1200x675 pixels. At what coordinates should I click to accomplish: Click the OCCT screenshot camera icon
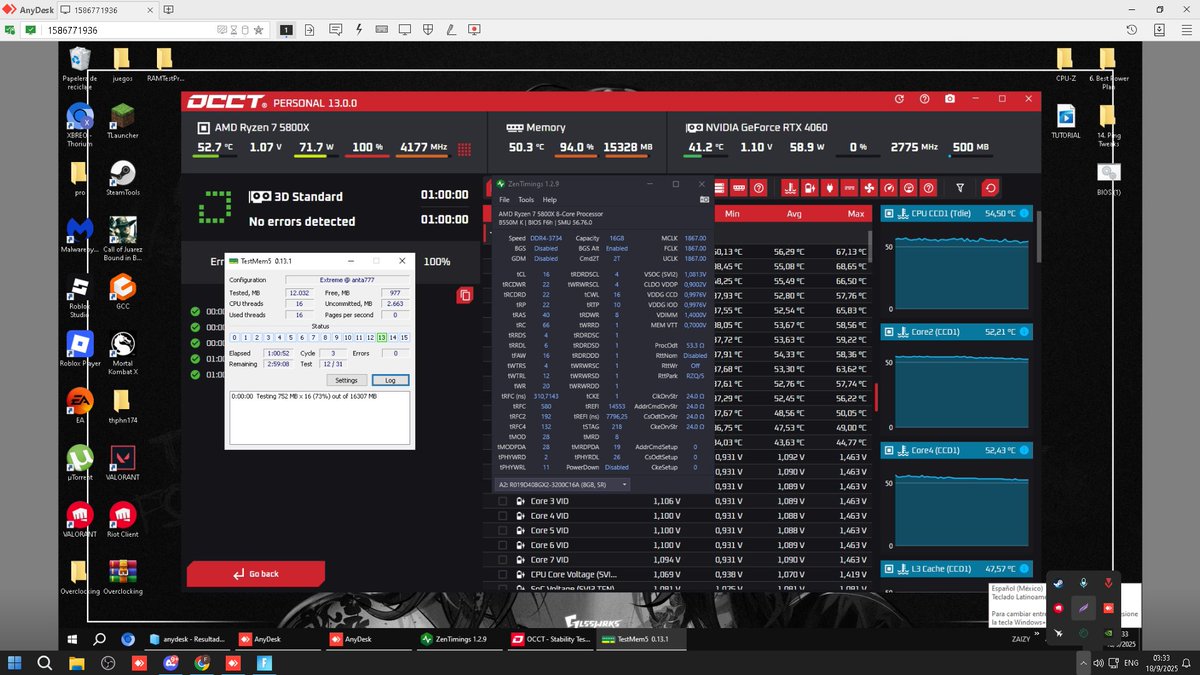tap(949, 99)
